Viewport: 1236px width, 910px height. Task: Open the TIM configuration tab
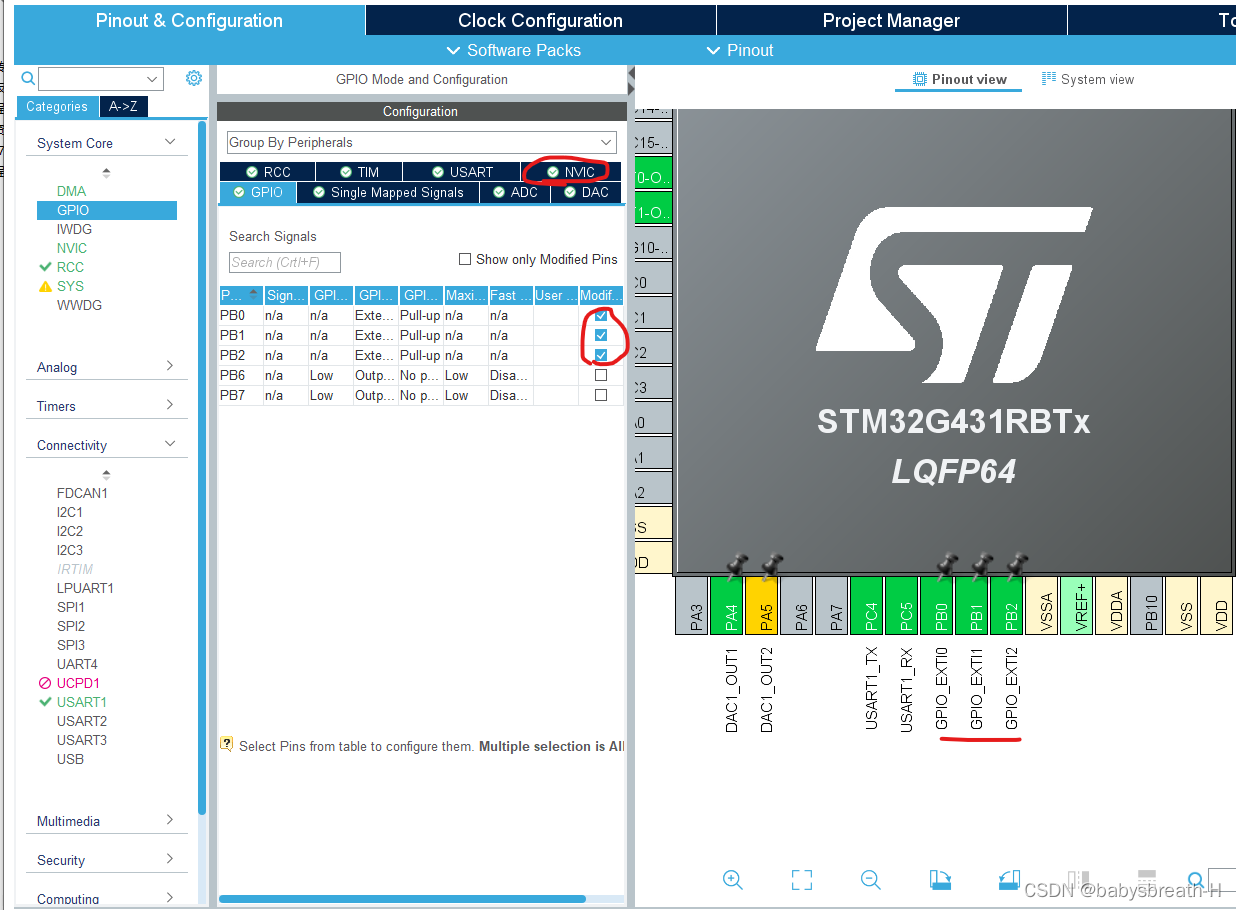point(360,172)
